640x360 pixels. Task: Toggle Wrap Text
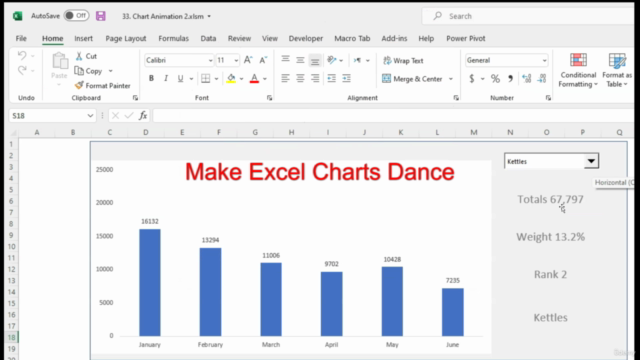coord(403,60)
